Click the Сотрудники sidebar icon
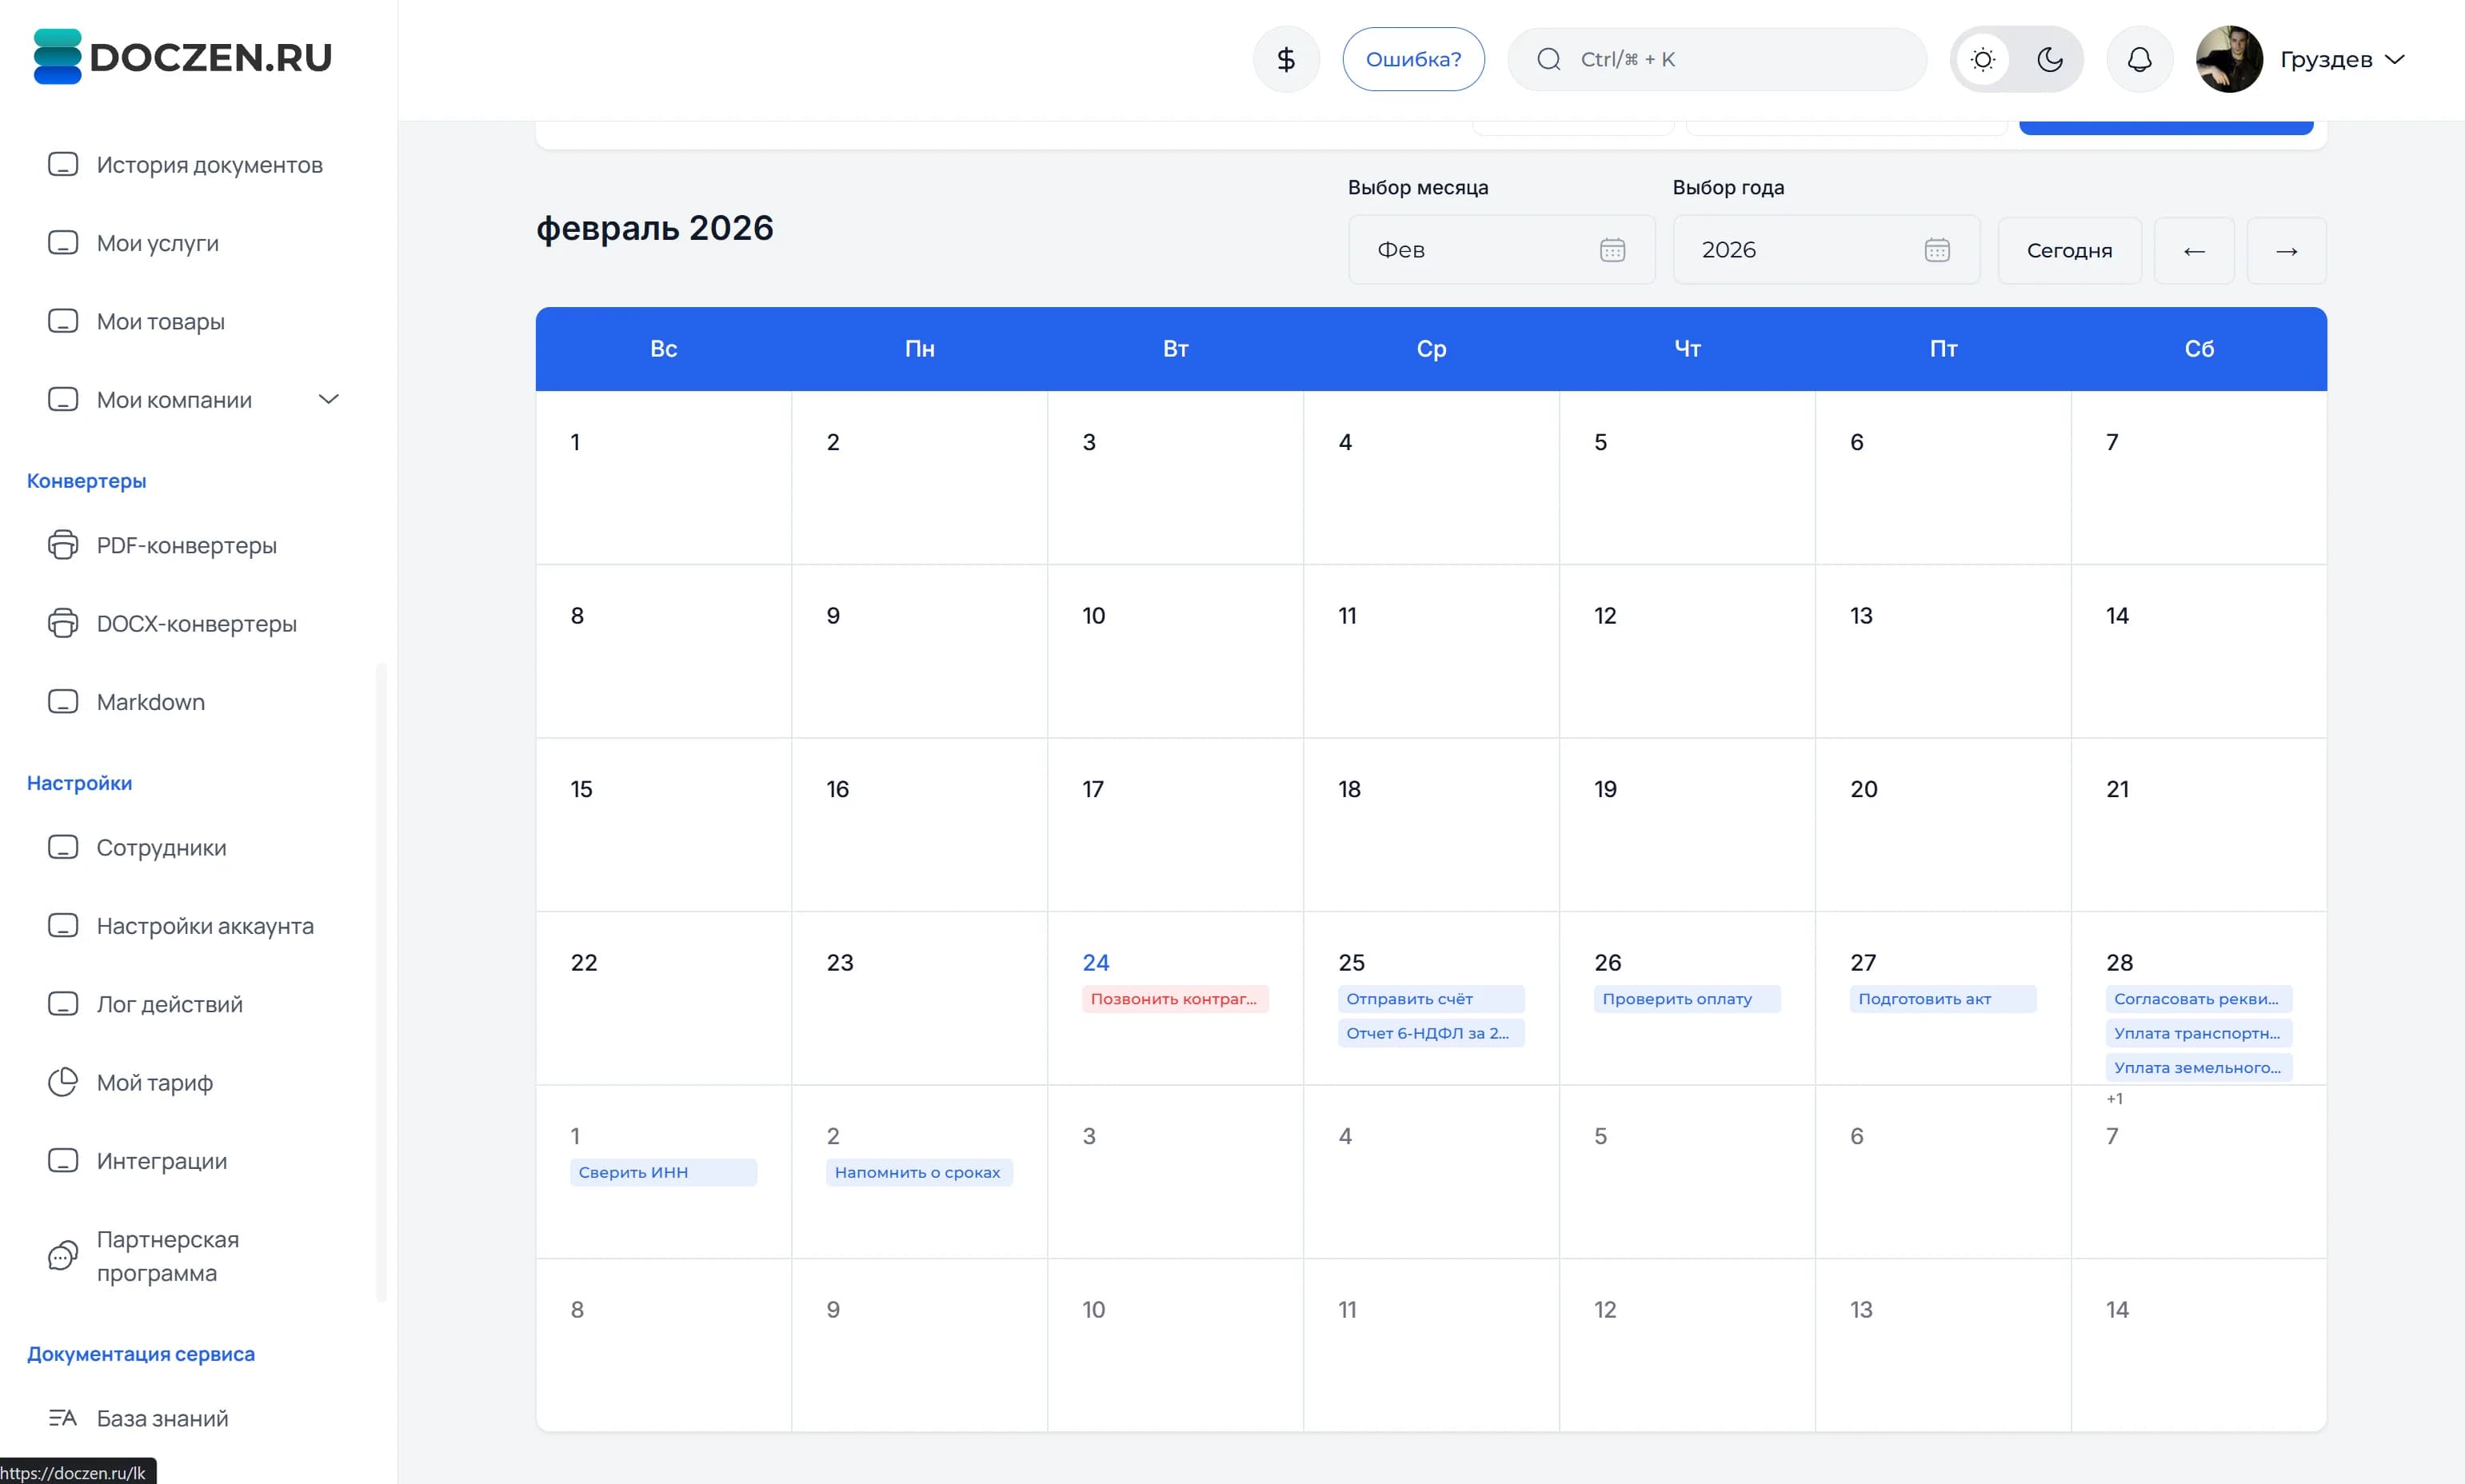 (x=63, y=847)
